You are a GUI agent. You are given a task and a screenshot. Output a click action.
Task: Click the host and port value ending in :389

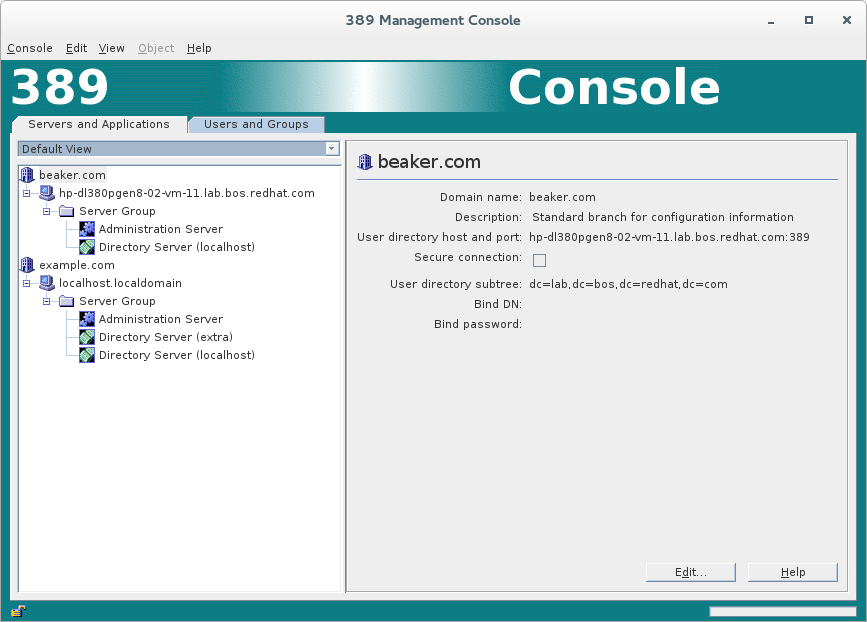pos(669,238)
